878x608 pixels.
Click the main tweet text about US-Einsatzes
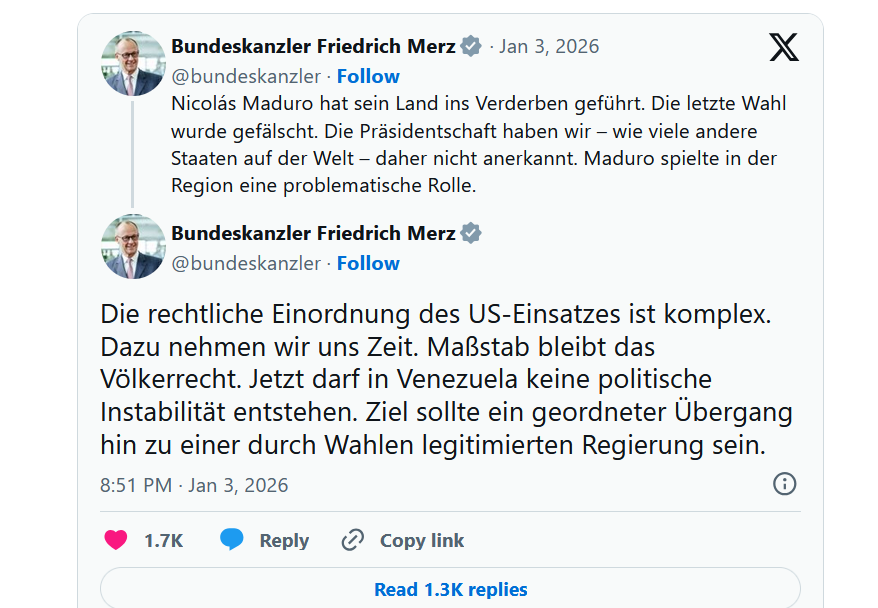click(446, 379)
